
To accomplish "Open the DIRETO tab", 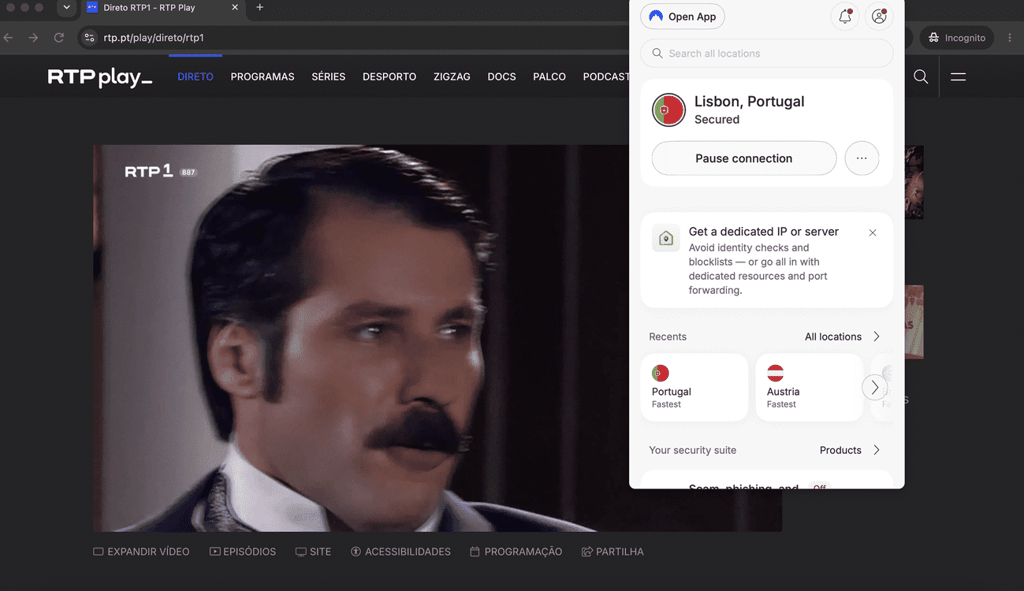I will tap(195, 76).
